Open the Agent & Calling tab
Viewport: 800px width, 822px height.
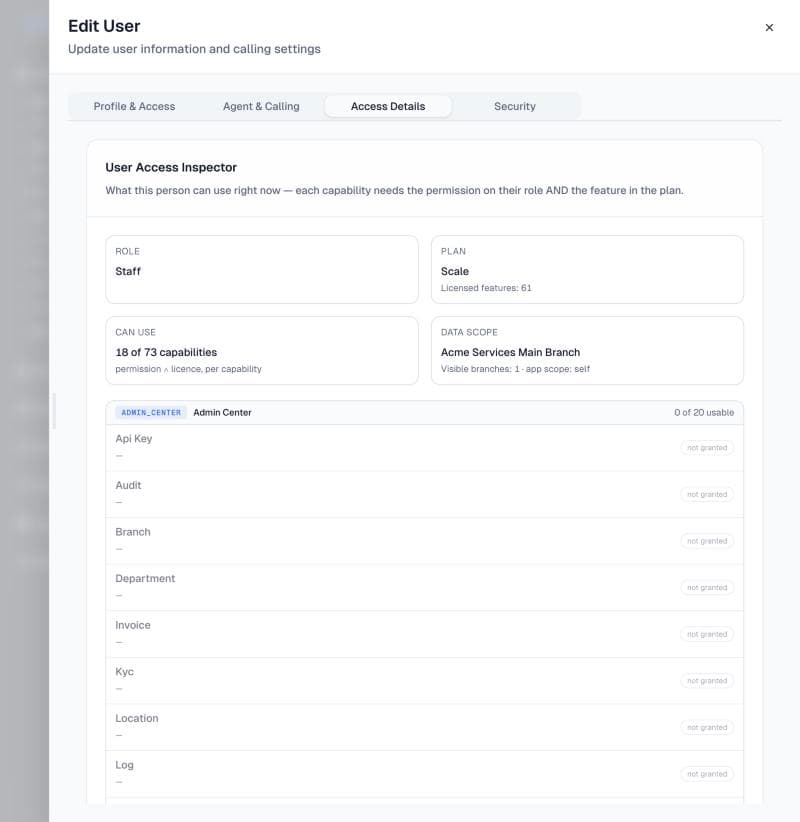tap(261, 106)
